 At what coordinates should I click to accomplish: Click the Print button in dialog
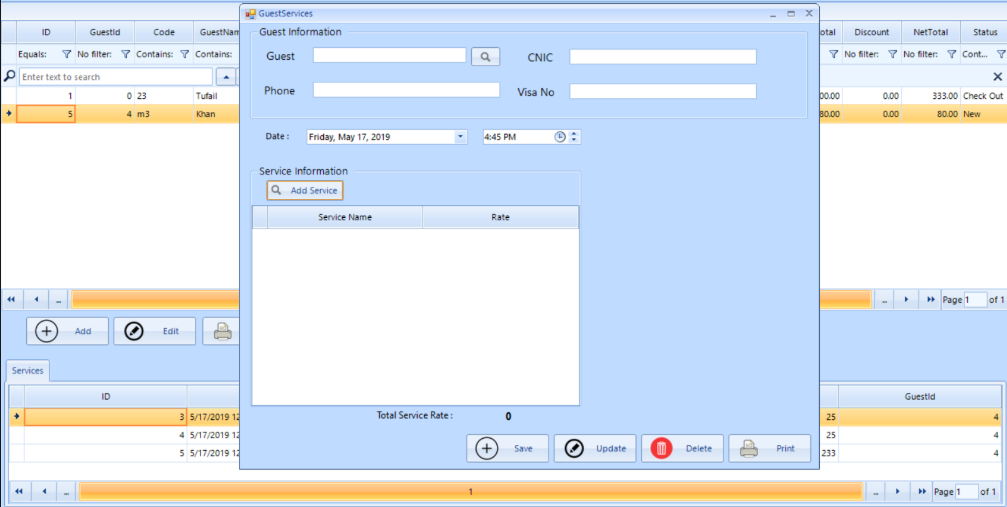[769, 449]
